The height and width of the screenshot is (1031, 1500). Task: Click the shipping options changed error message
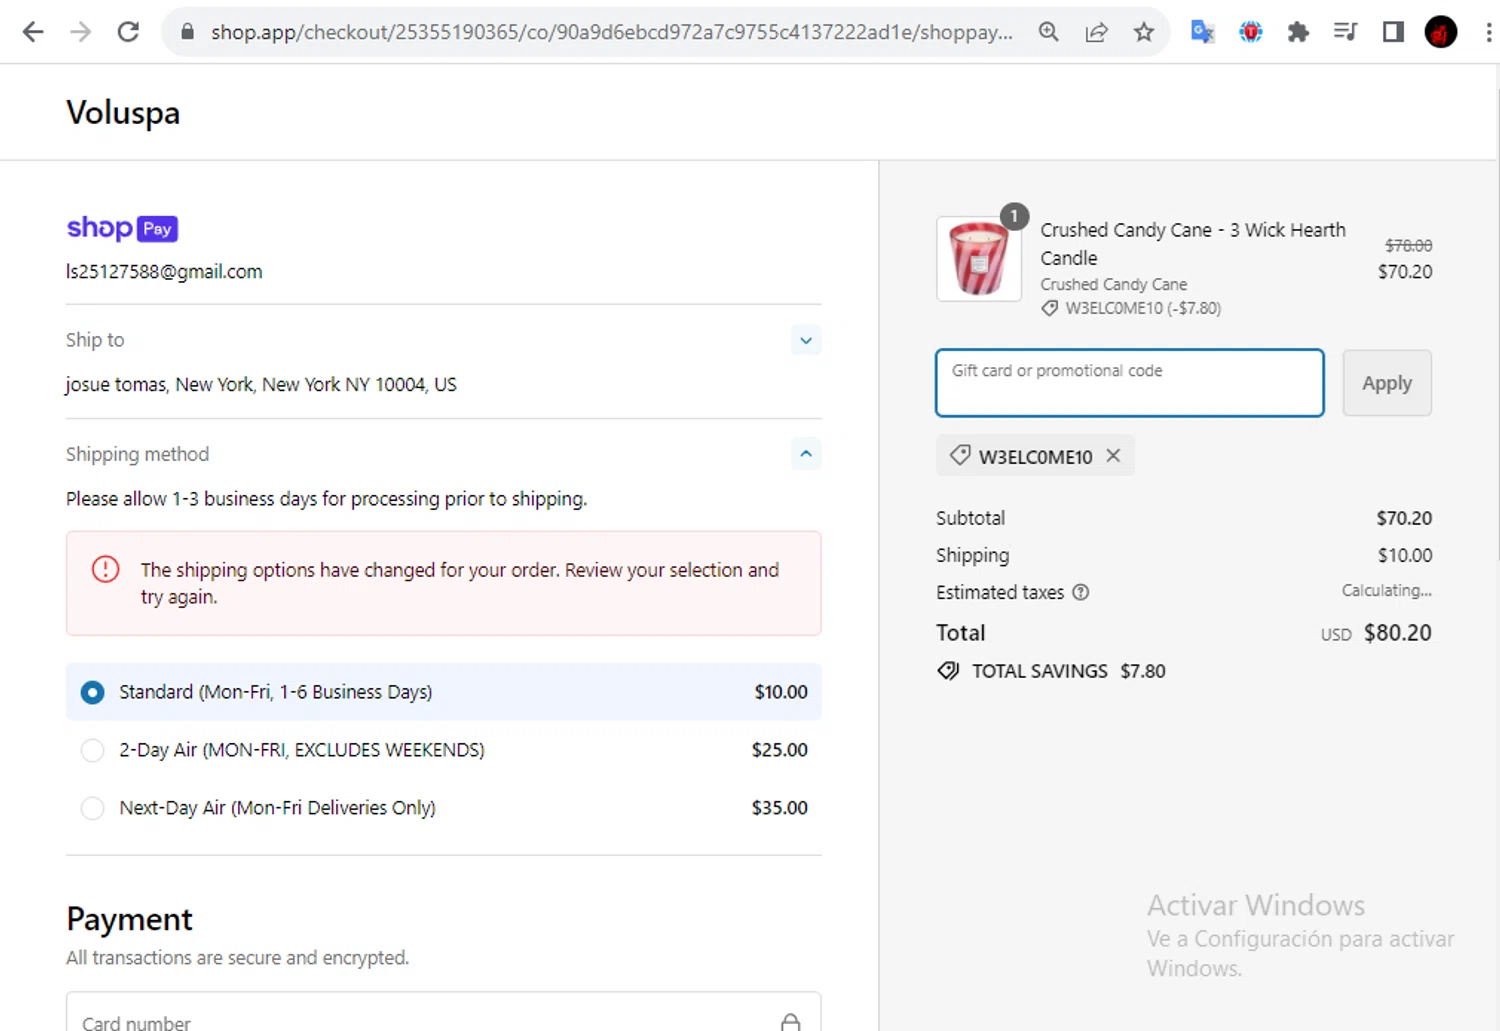tap(459, 583)
